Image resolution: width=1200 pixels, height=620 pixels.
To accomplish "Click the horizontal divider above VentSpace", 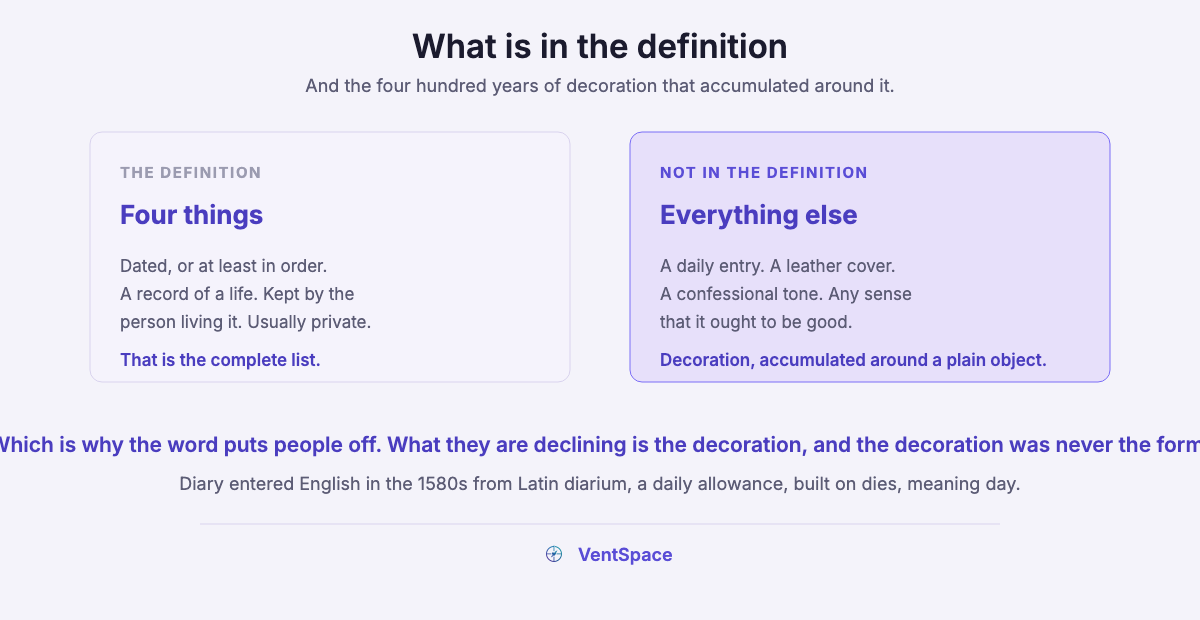I will coord(600,524).
